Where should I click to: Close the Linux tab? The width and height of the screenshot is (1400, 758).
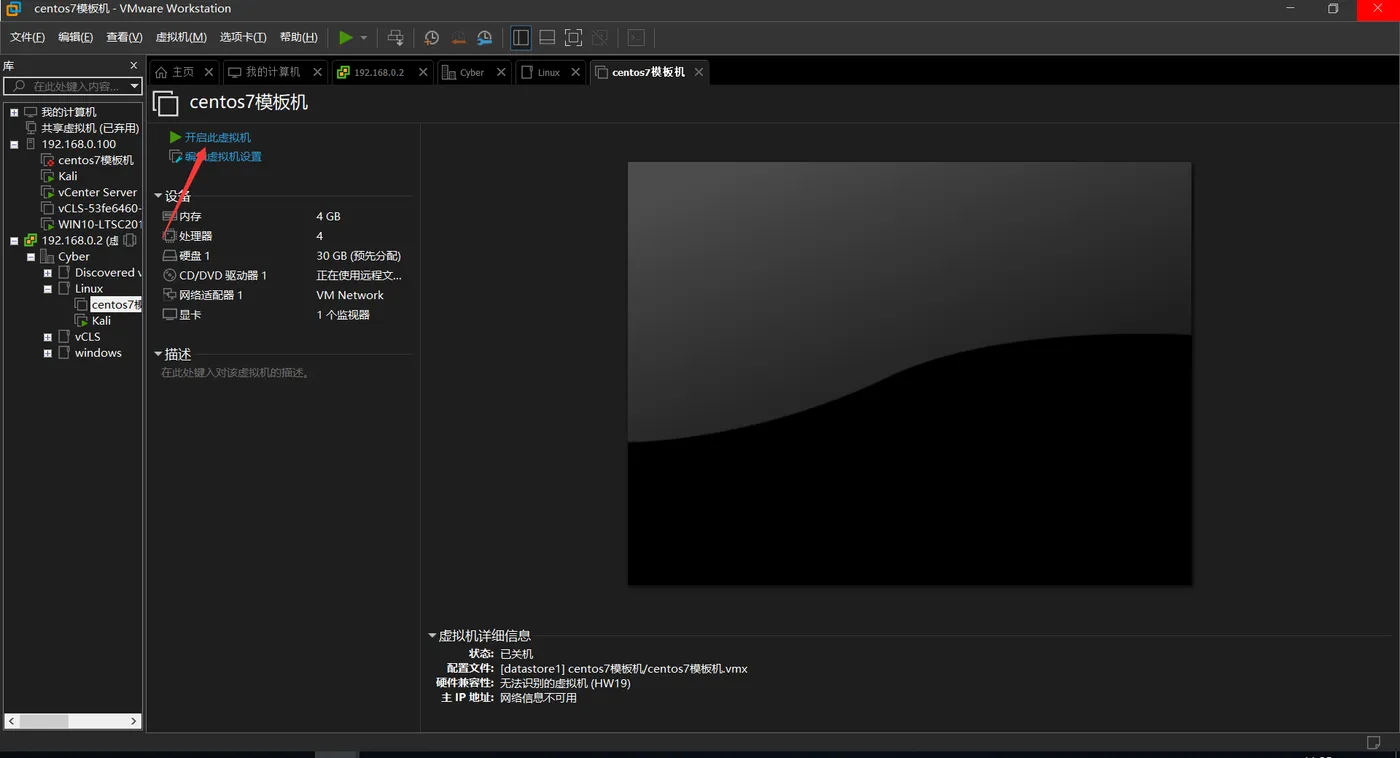[x=576, y=72]
